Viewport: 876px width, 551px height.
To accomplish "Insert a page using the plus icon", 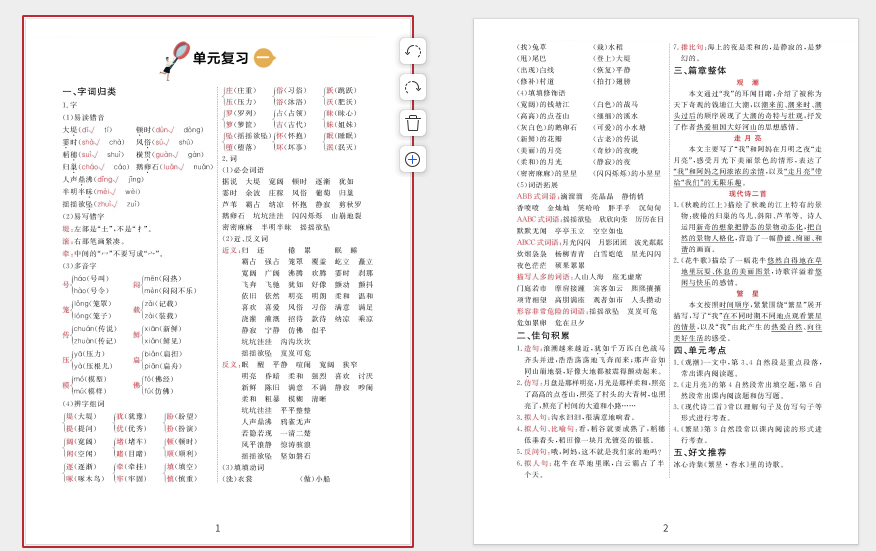I will point(412,159).
